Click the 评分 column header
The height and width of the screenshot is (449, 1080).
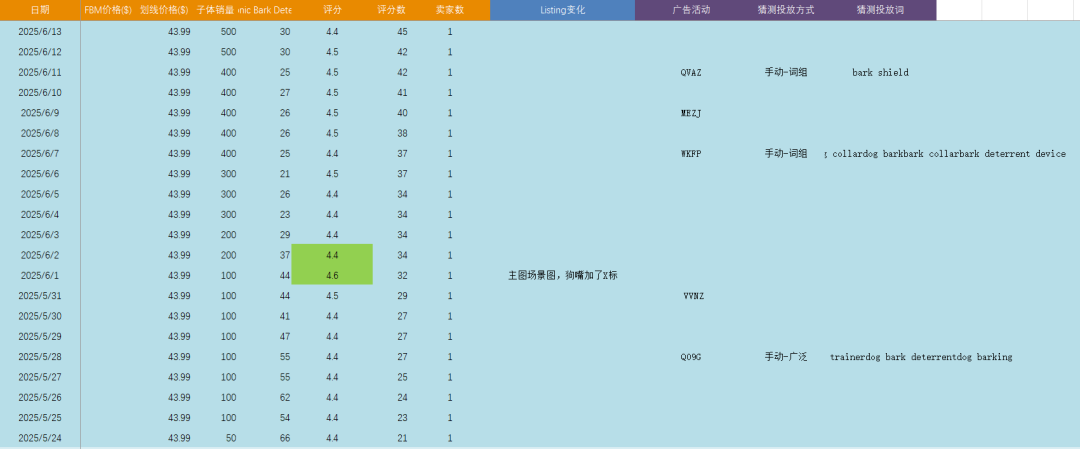click(332, 10)
